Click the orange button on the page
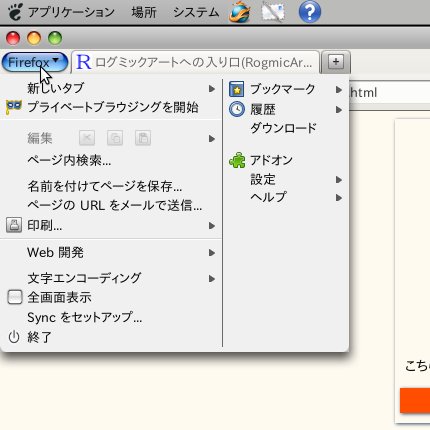 coord(415,400)
